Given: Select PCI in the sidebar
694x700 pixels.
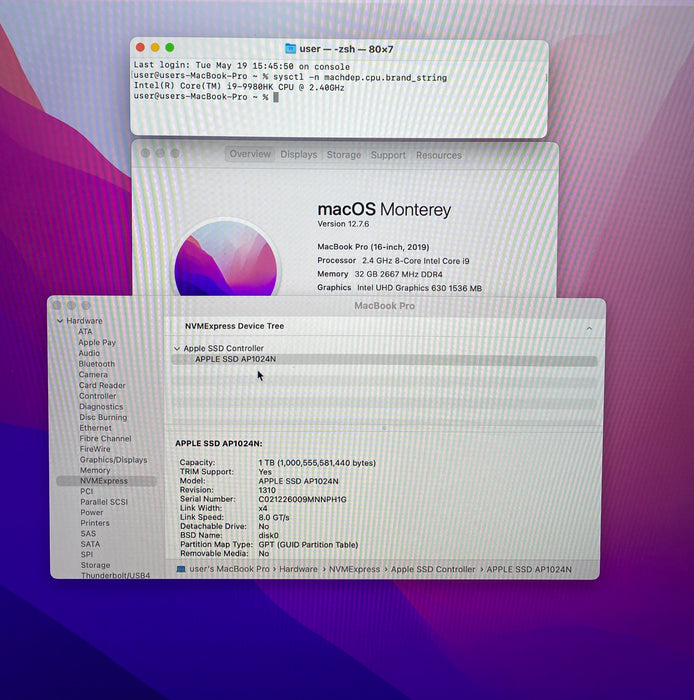Looking at the screenshot, I should [x=87, y=491].
